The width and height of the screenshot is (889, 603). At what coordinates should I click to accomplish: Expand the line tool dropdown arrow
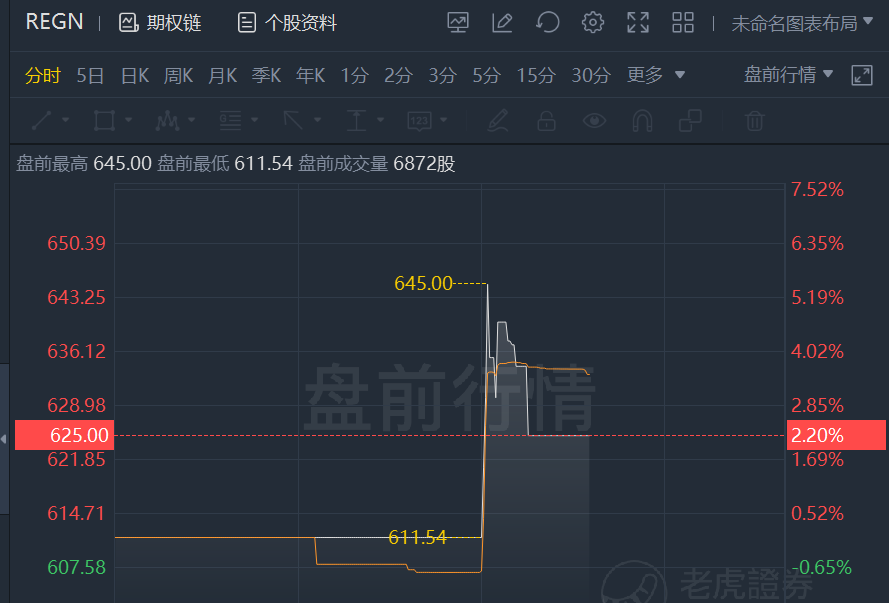(x=65, y=120)
